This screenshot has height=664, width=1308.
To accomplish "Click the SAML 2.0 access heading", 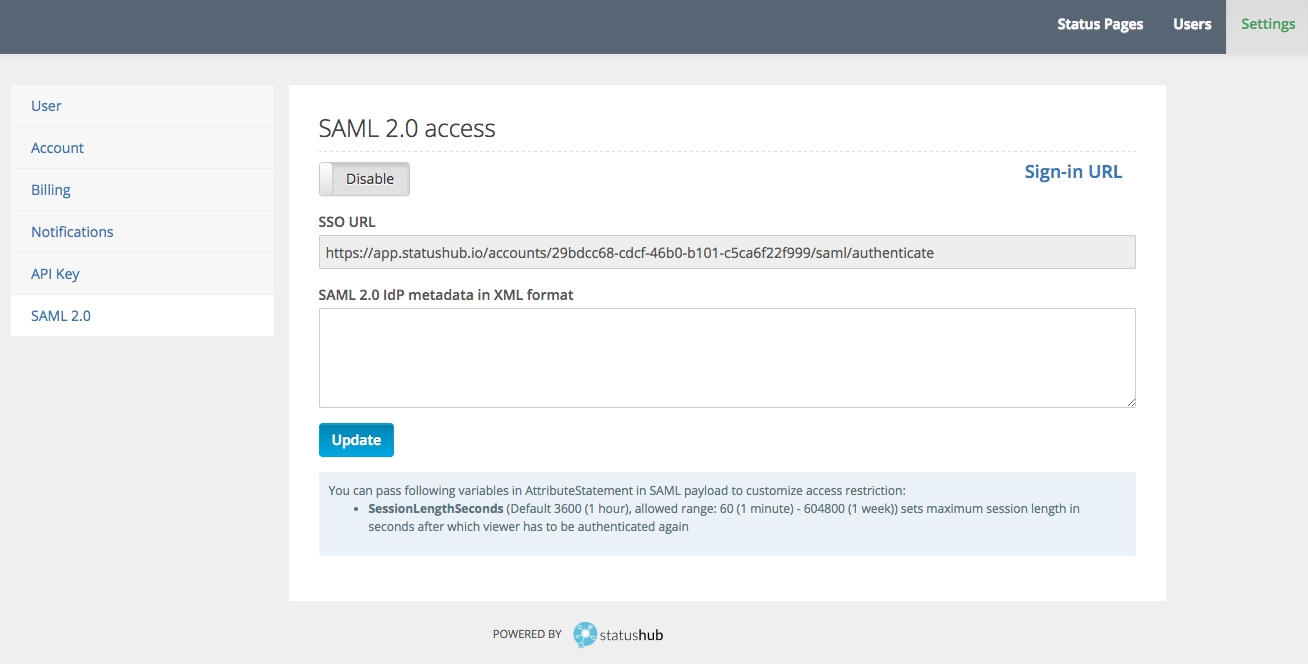I will point(407,128).
